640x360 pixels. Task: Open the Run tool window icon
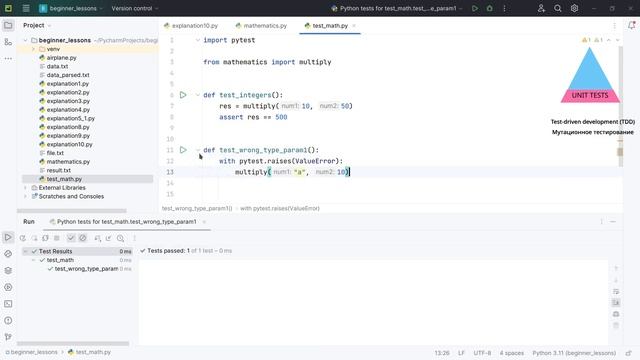tap(8, 237)
